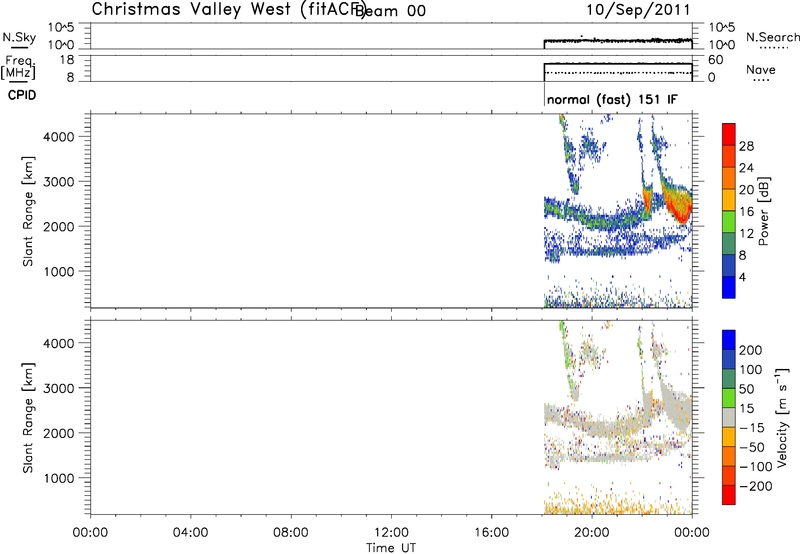Click the '16' label on Power colour bar
The height and width of the screenshot is (554, 800).
point(746,212)
